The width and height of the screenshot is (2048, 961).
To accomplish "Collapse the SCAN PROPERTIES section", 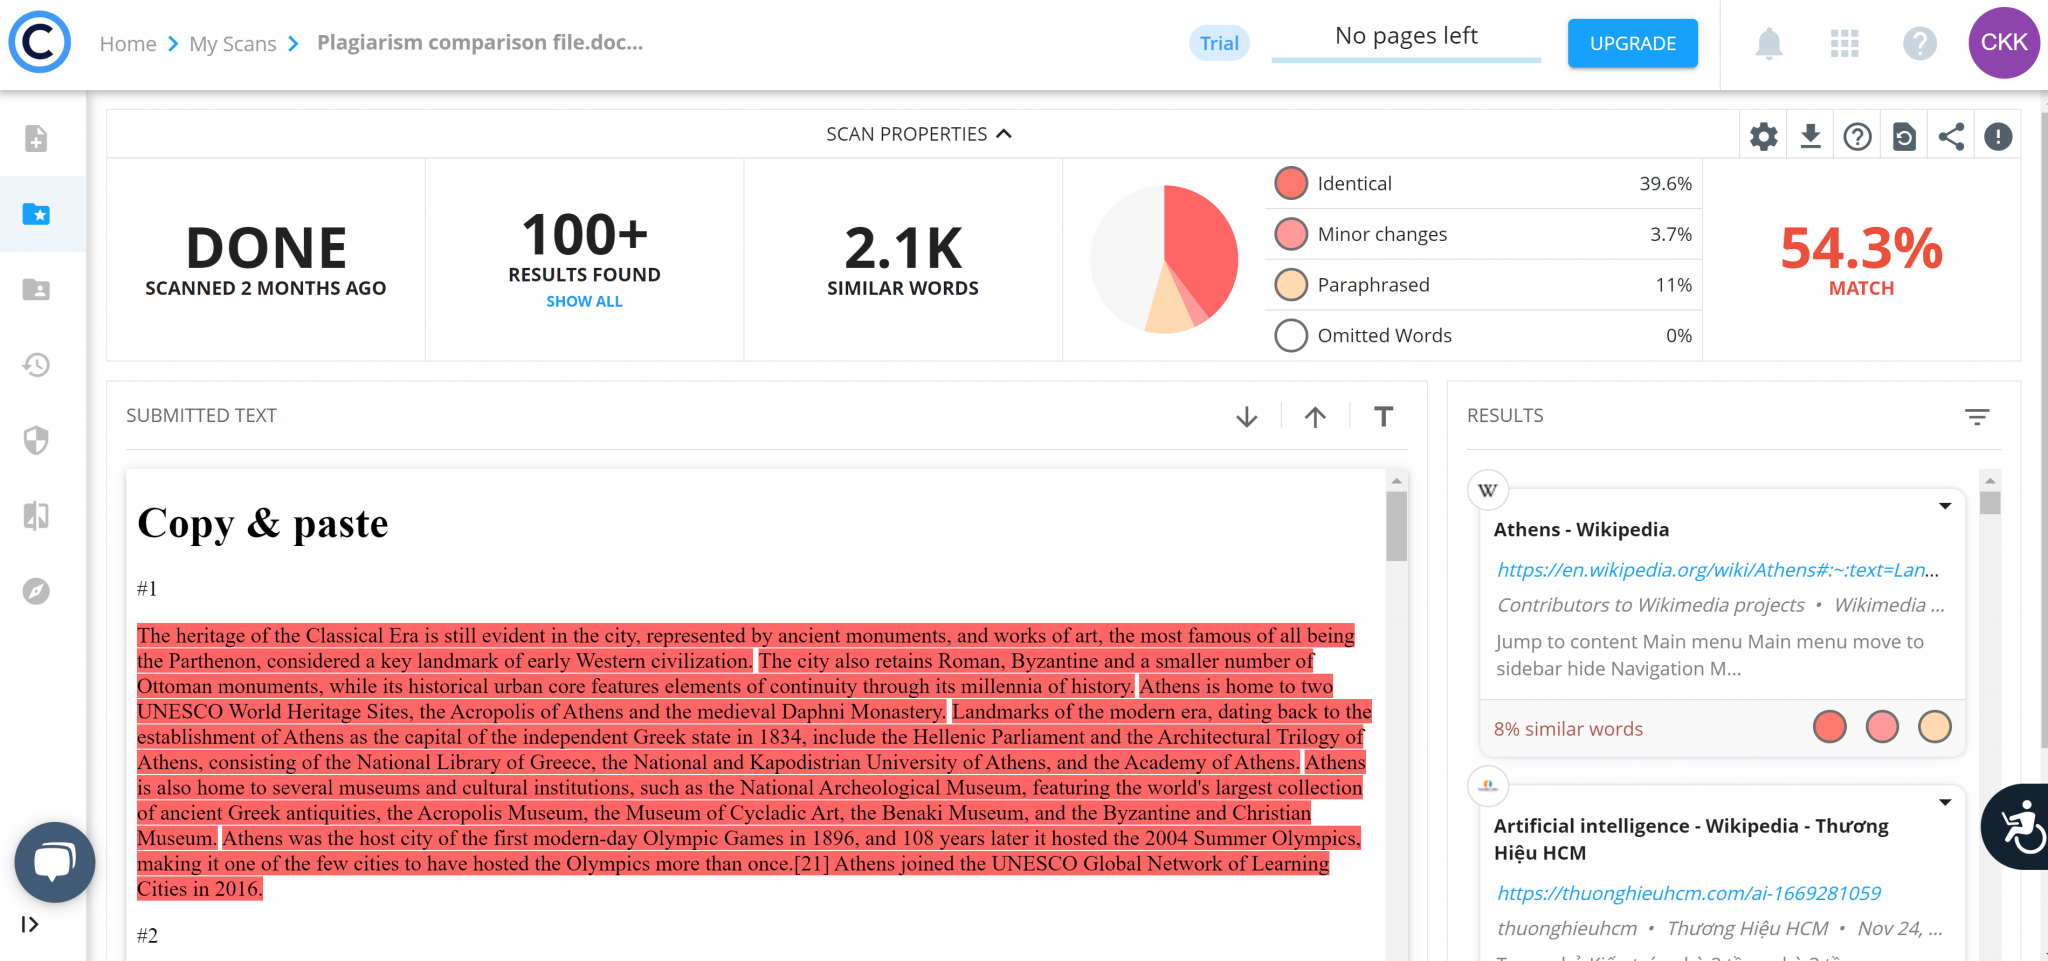I will pyautogui.click(x=1005, y=133).
